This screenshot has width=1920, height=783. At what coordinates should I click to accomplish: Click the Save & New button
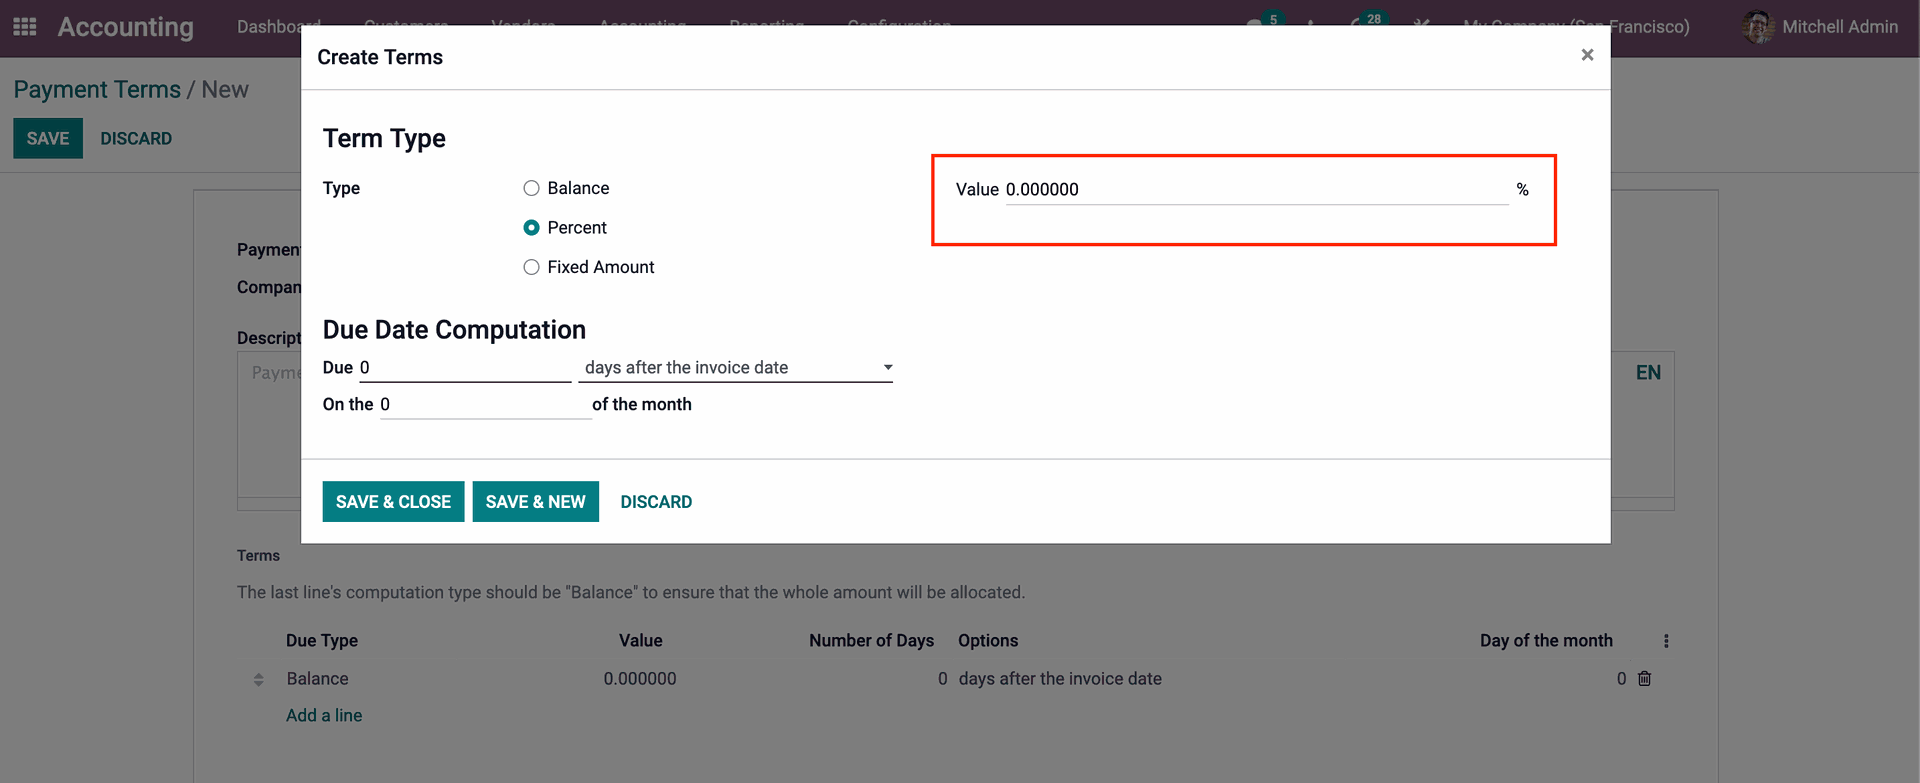(536, 502)
